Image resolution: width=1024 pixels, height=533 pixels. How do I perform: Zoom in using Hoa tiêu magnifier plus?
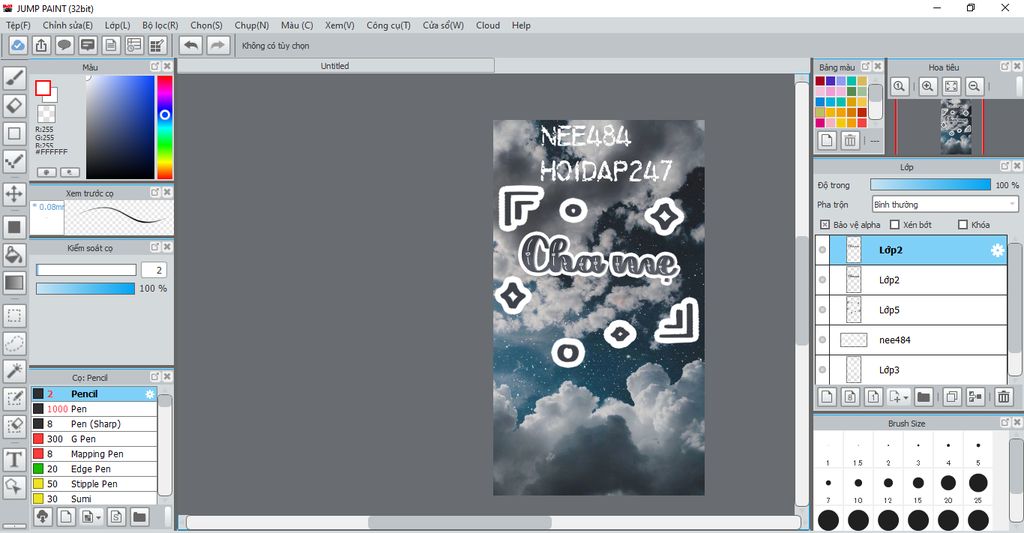click(927, 86)
